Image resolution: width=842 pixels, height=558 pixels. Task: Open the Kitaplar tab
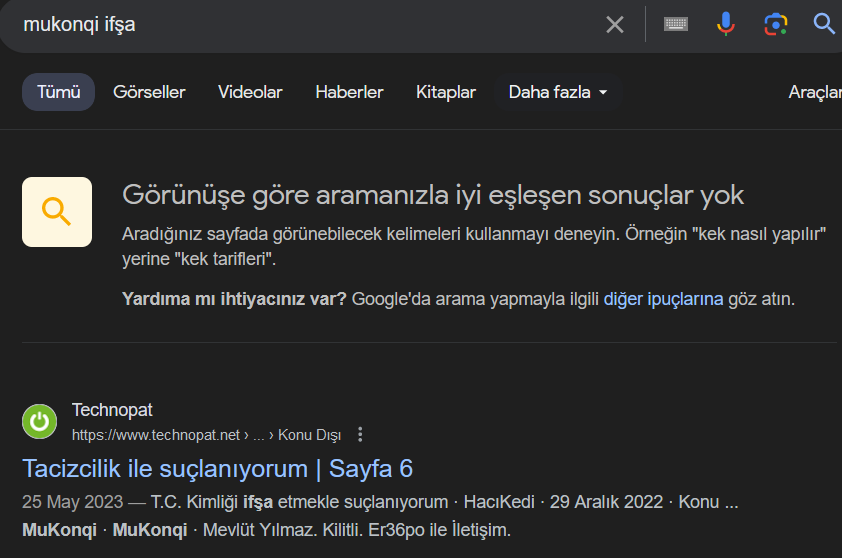[x=446, y=92]
